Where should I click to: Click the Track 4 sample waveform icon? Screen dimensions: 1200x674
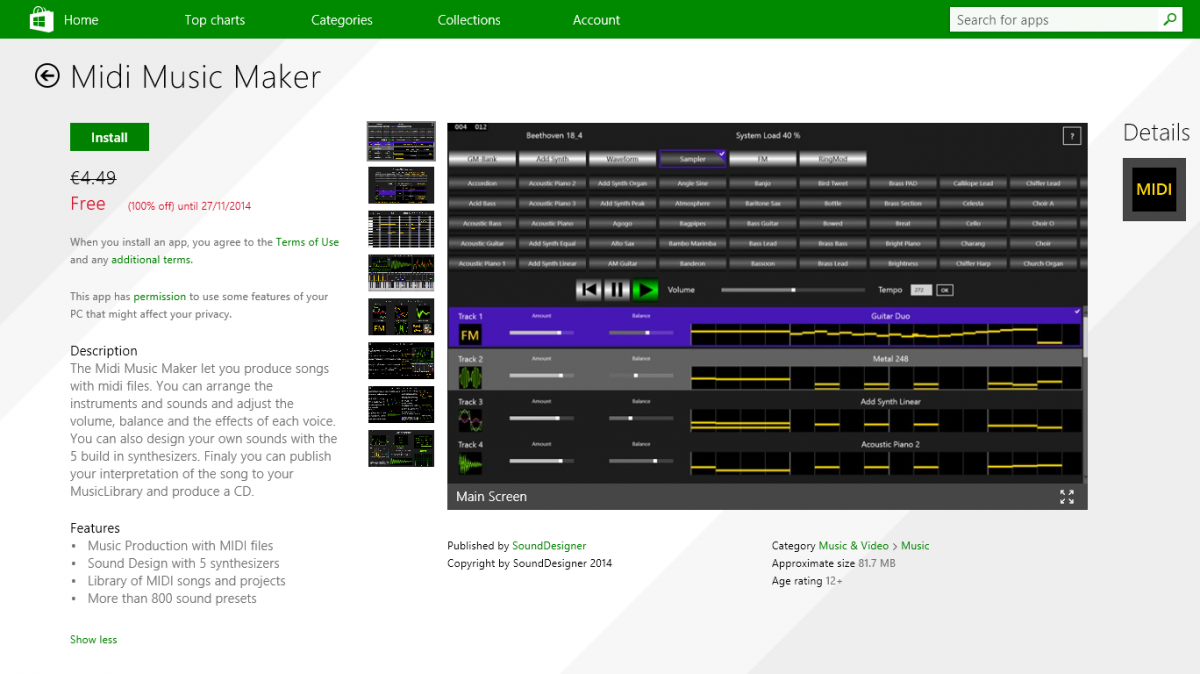point(470,464)
